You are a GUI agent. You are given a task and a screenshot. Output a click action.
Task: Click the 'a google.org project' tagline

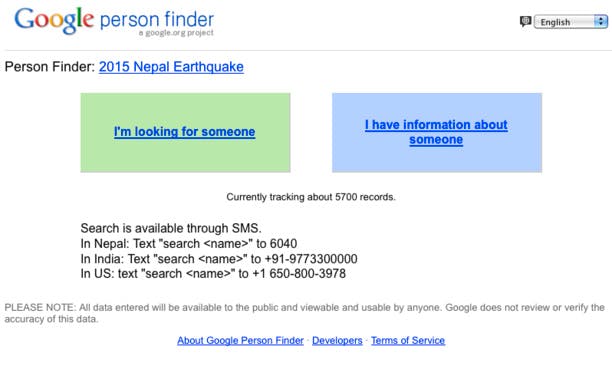(x=176, y=33)
